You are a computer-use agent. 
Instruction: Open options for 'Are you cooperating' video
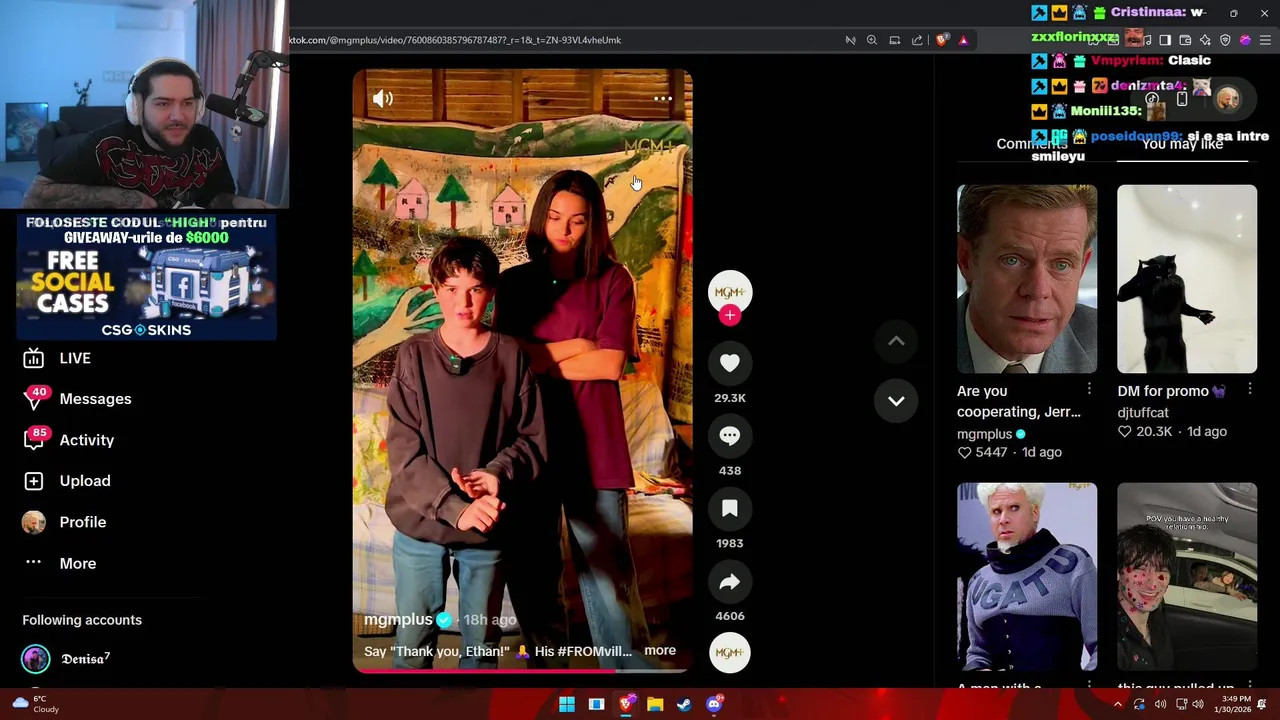[1089, 389]
